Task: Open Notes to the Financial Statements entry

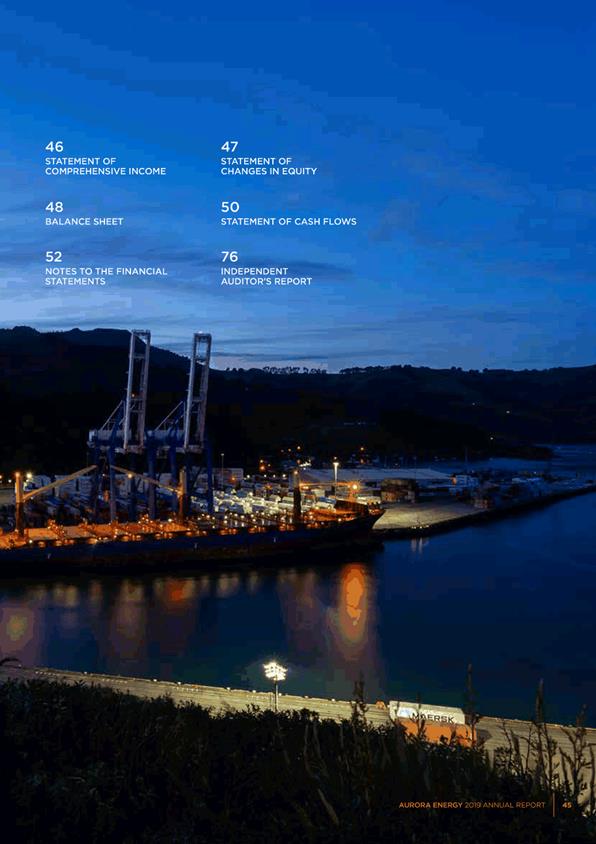Action: coord(106,276)
